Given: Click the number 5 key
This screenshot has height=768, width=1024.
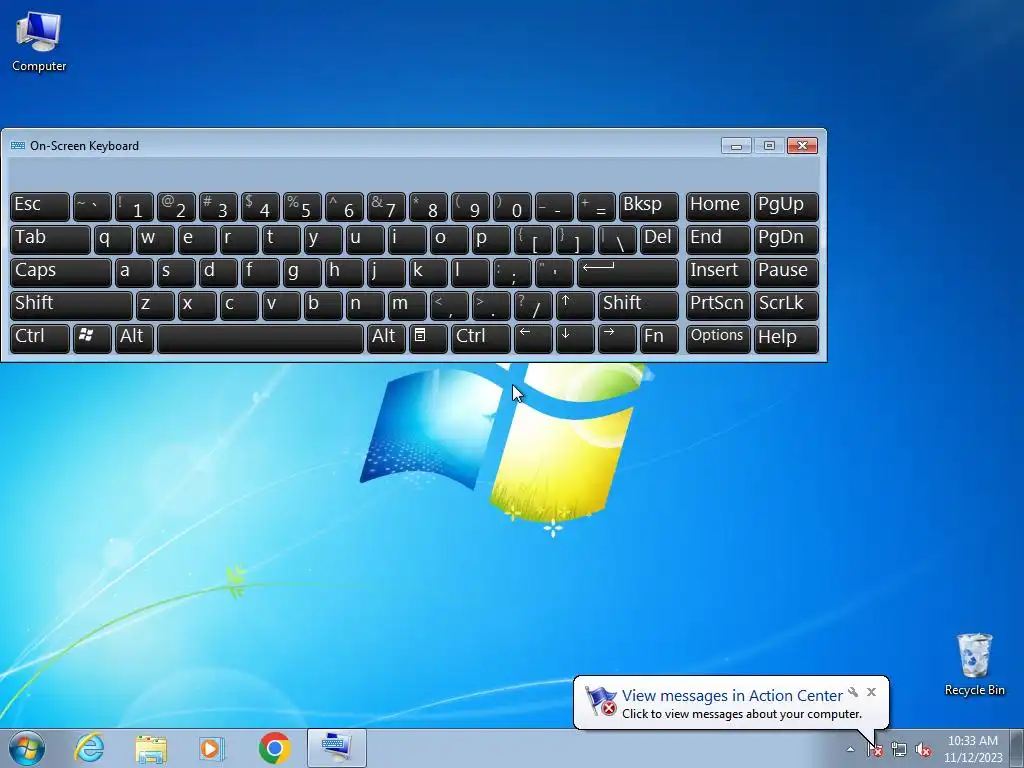Looking at the screenshot, I should pos(302,206).
